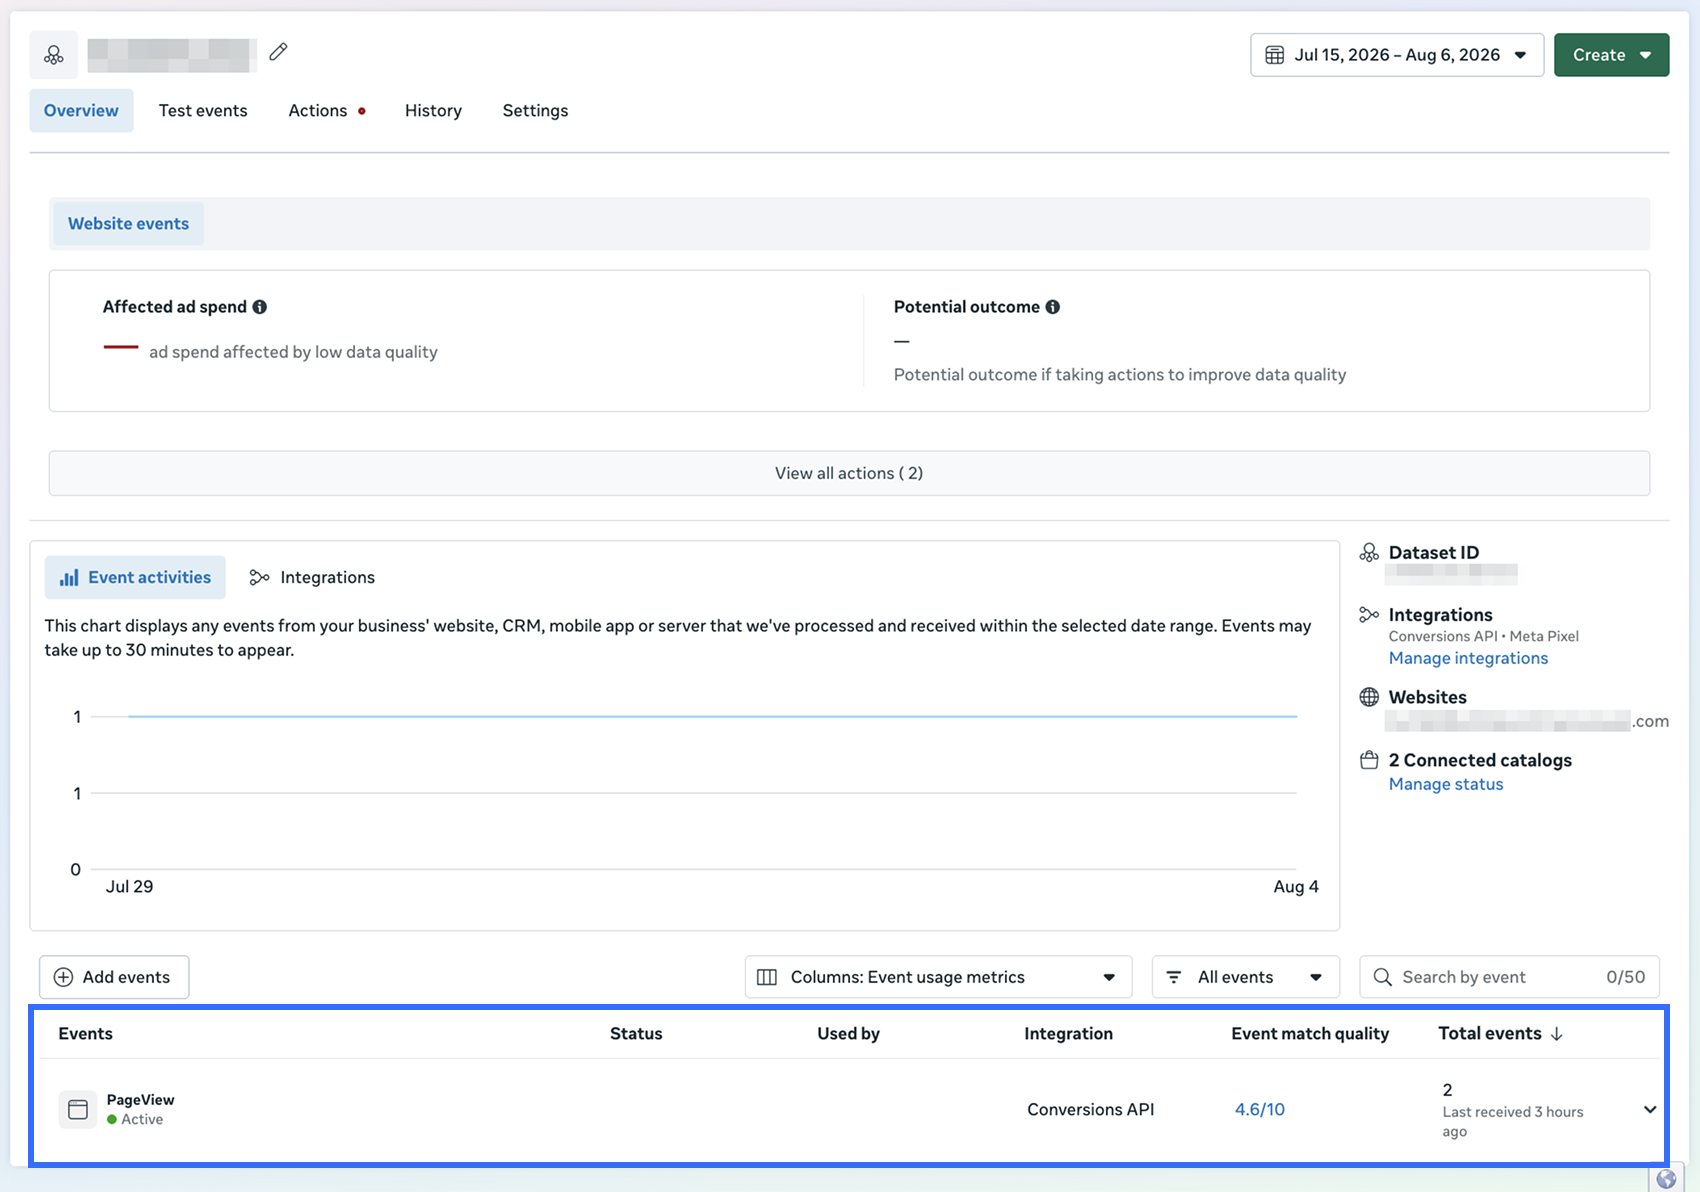Open the Settings tab
The height and width of the screenshot is (1192, 1700).
[x=535, y=110]
